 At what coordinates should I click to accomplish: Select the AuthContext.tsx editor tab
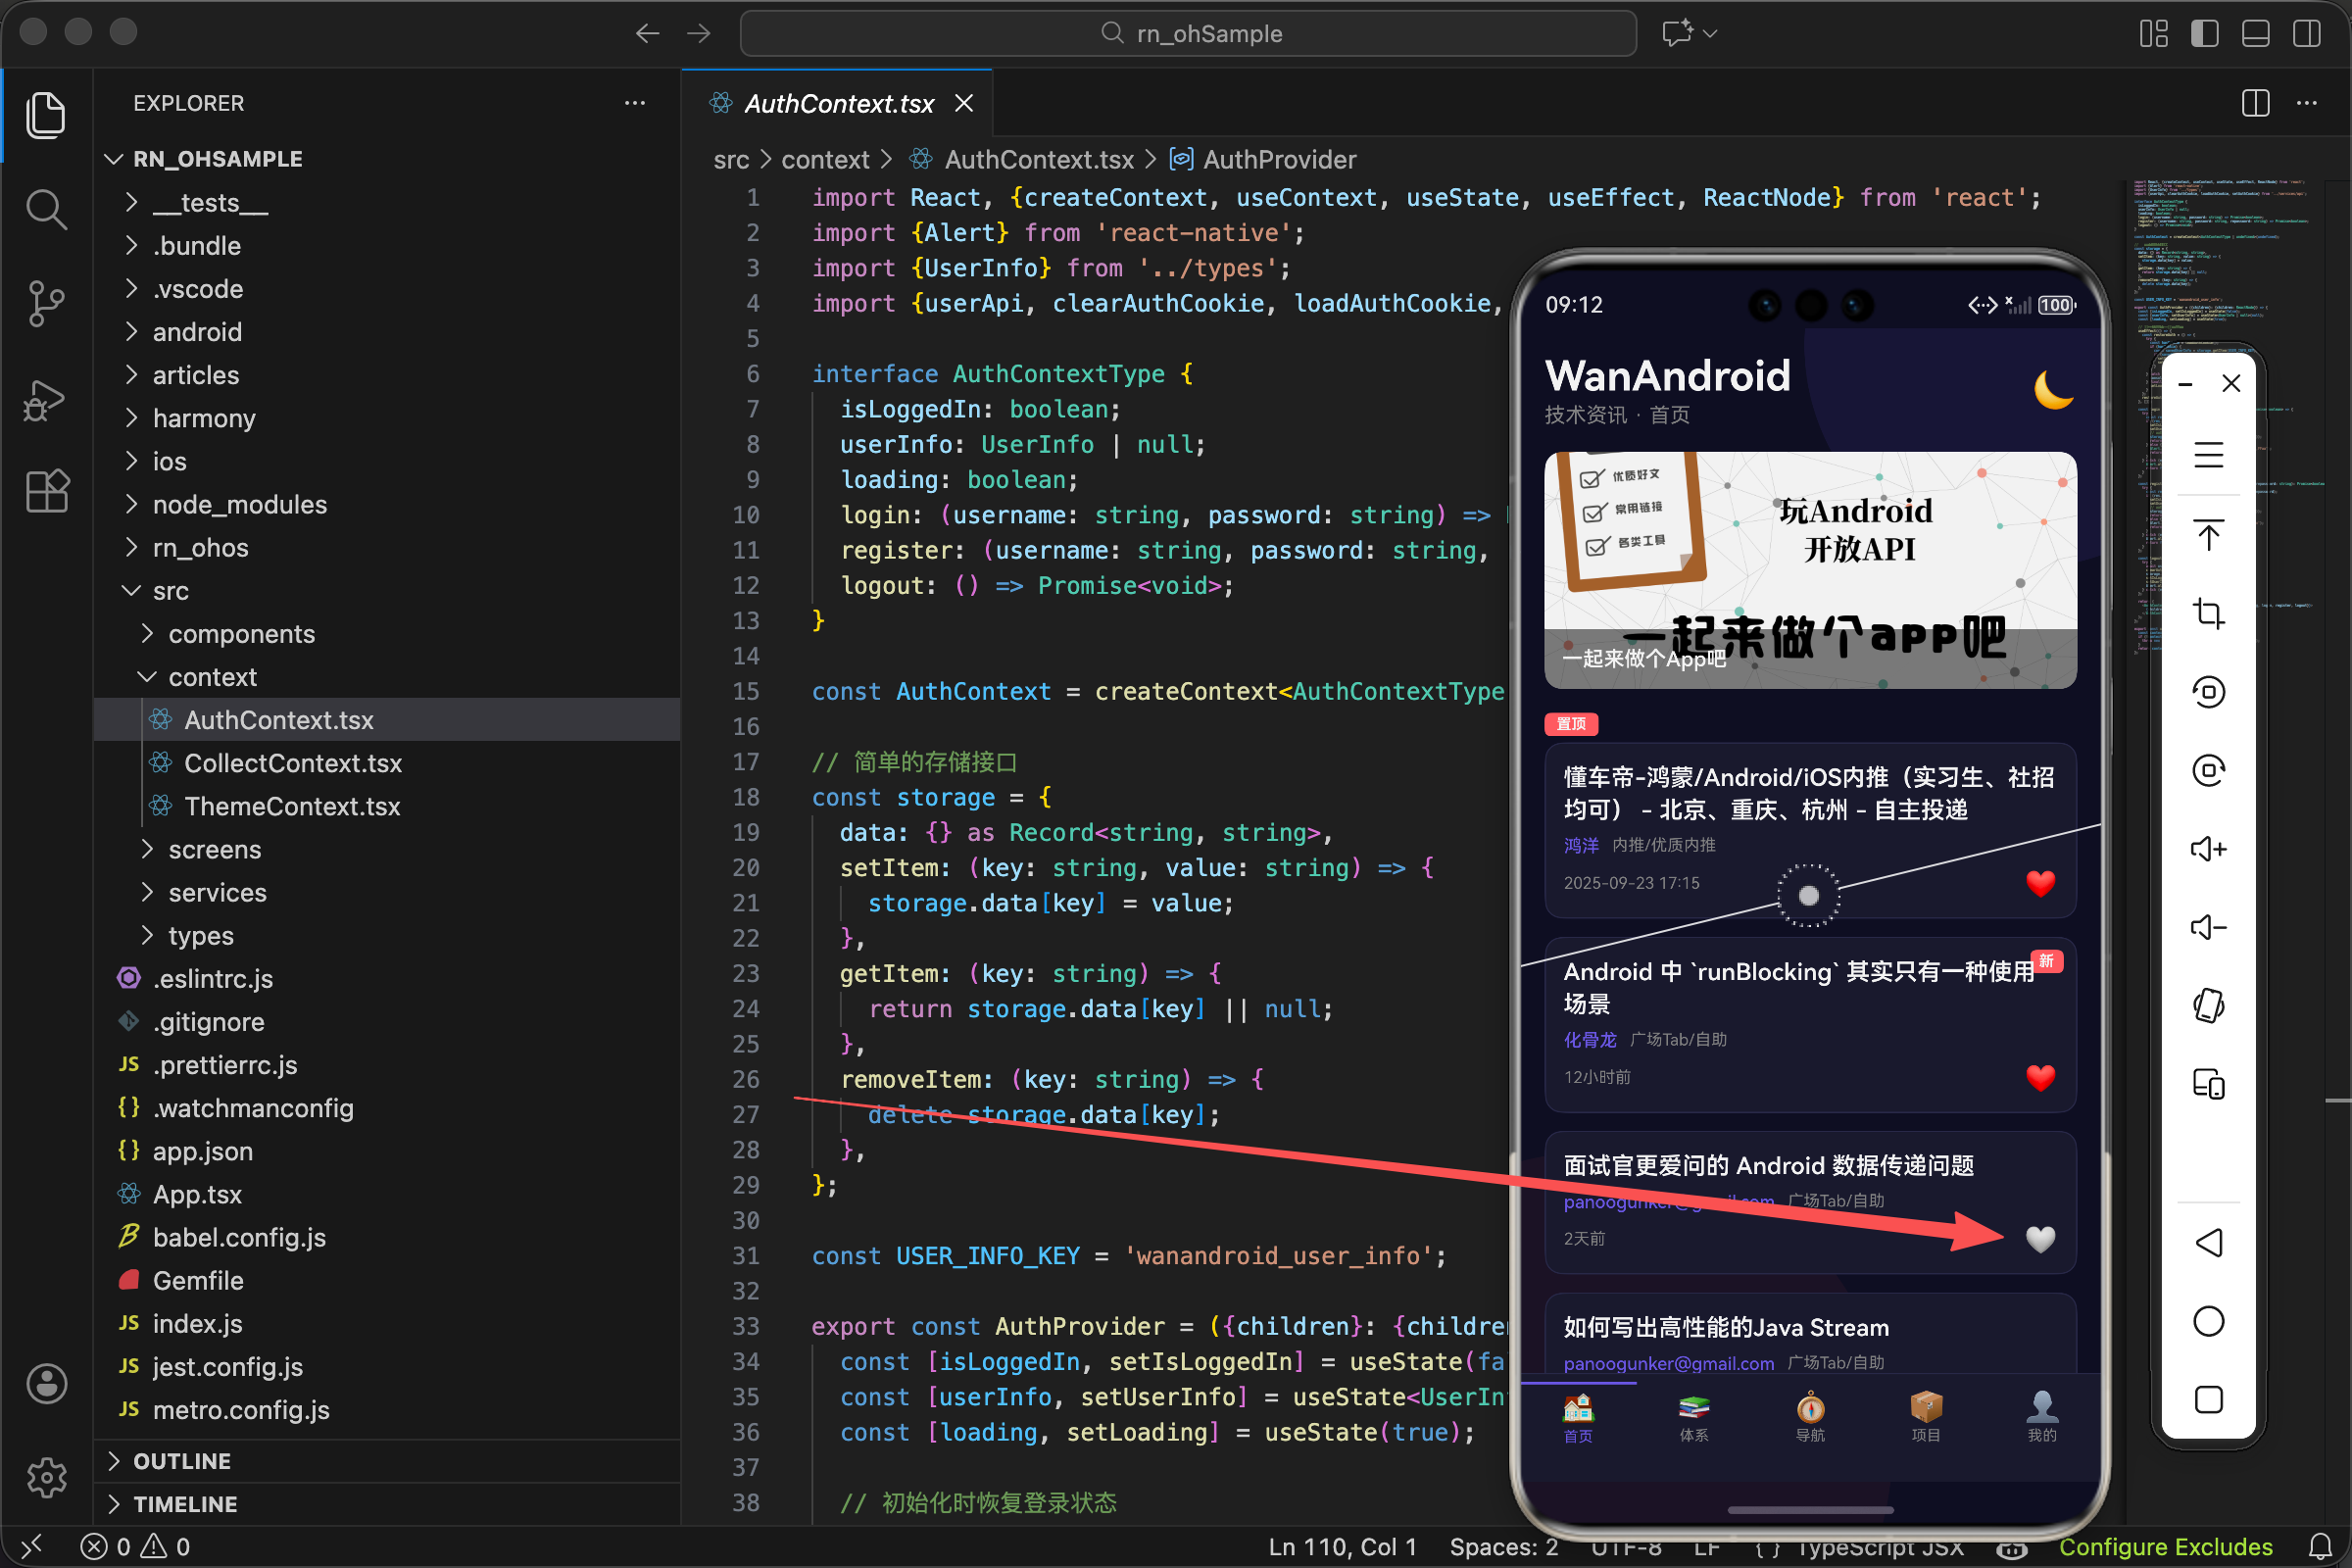pos(838,104)
